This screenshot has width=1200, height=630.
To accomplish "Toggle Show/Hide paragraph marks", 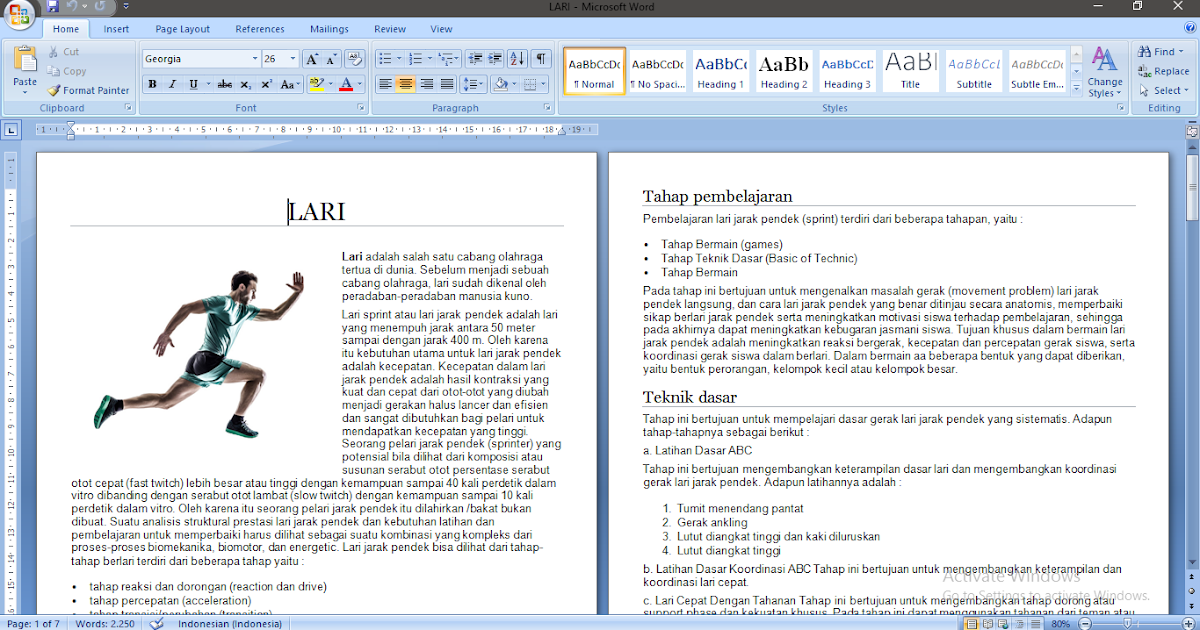I will coord(541,59).
